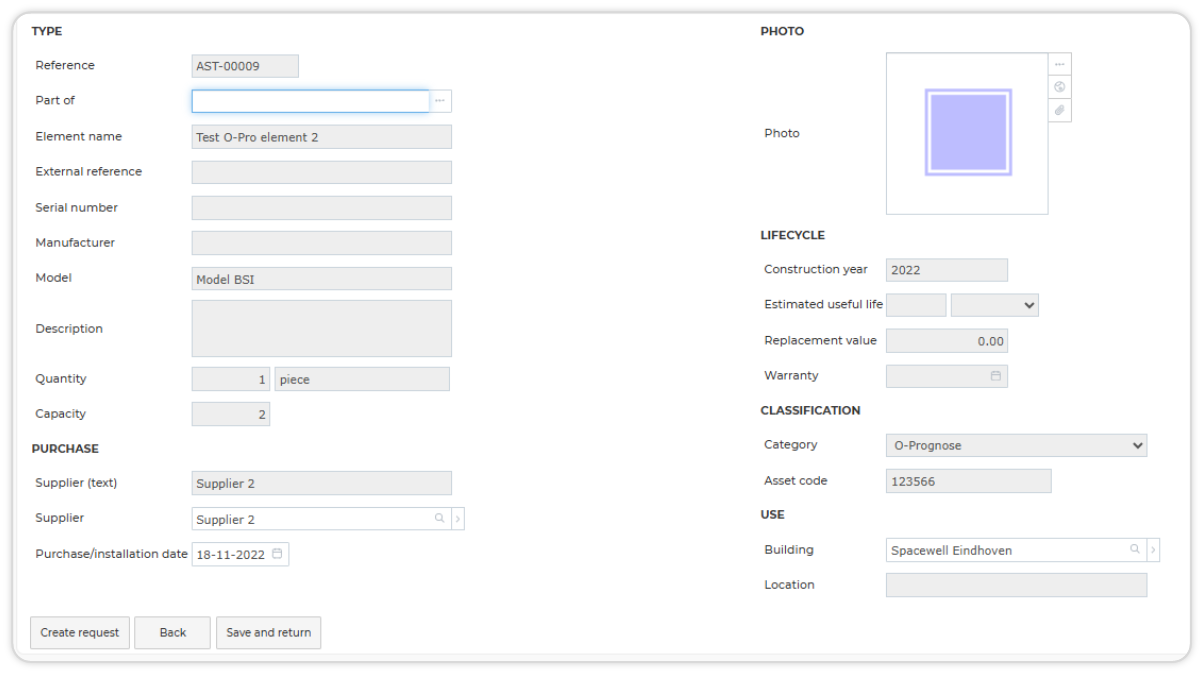The width and height of the screenshot is (1203, 674).
Task: Open the Category dropdown showing O-Prognose
Action: (x=1016, y=446)
